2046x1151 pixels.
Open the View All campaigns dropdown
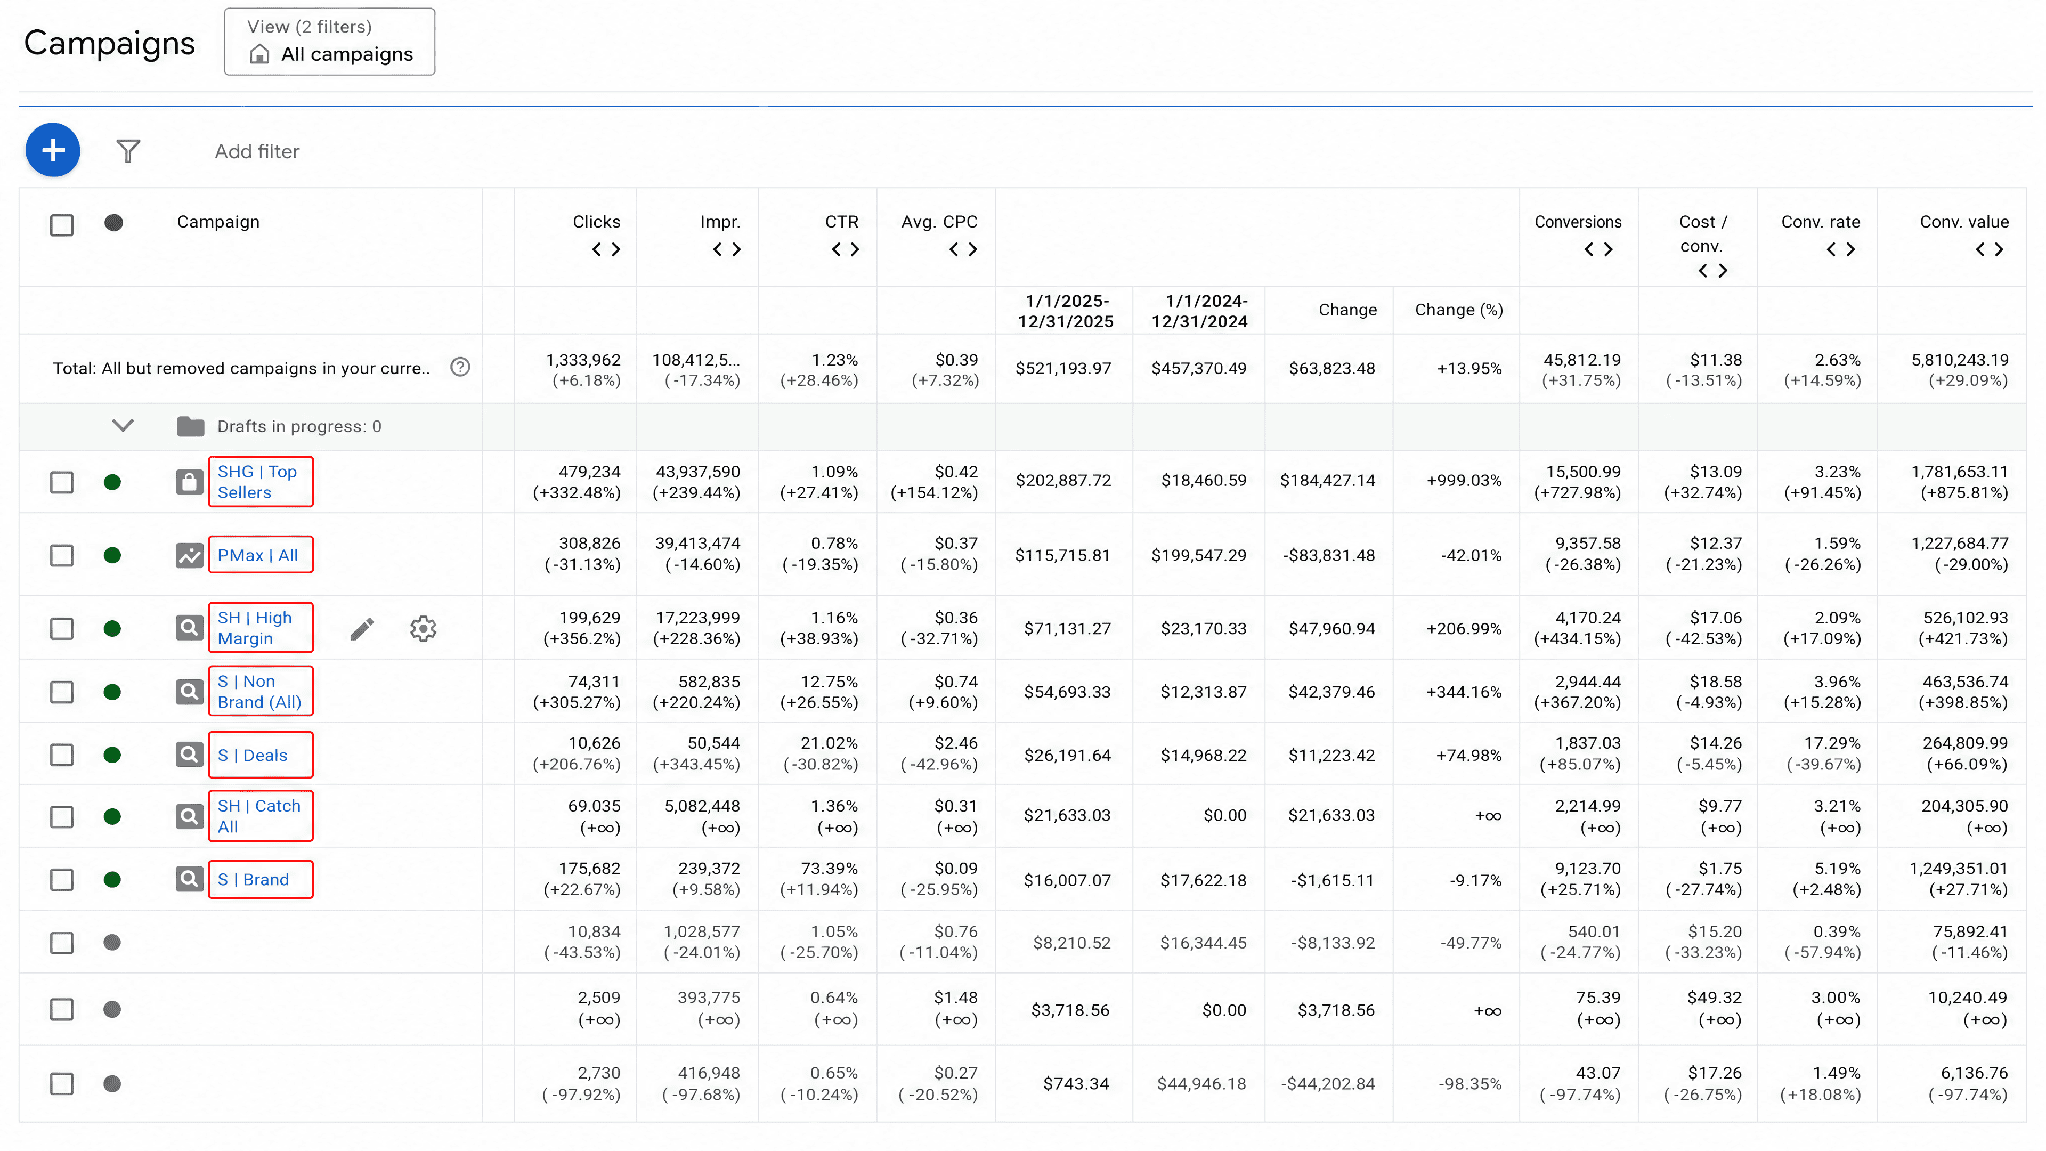pyautogui.click(x=330, y=42)
